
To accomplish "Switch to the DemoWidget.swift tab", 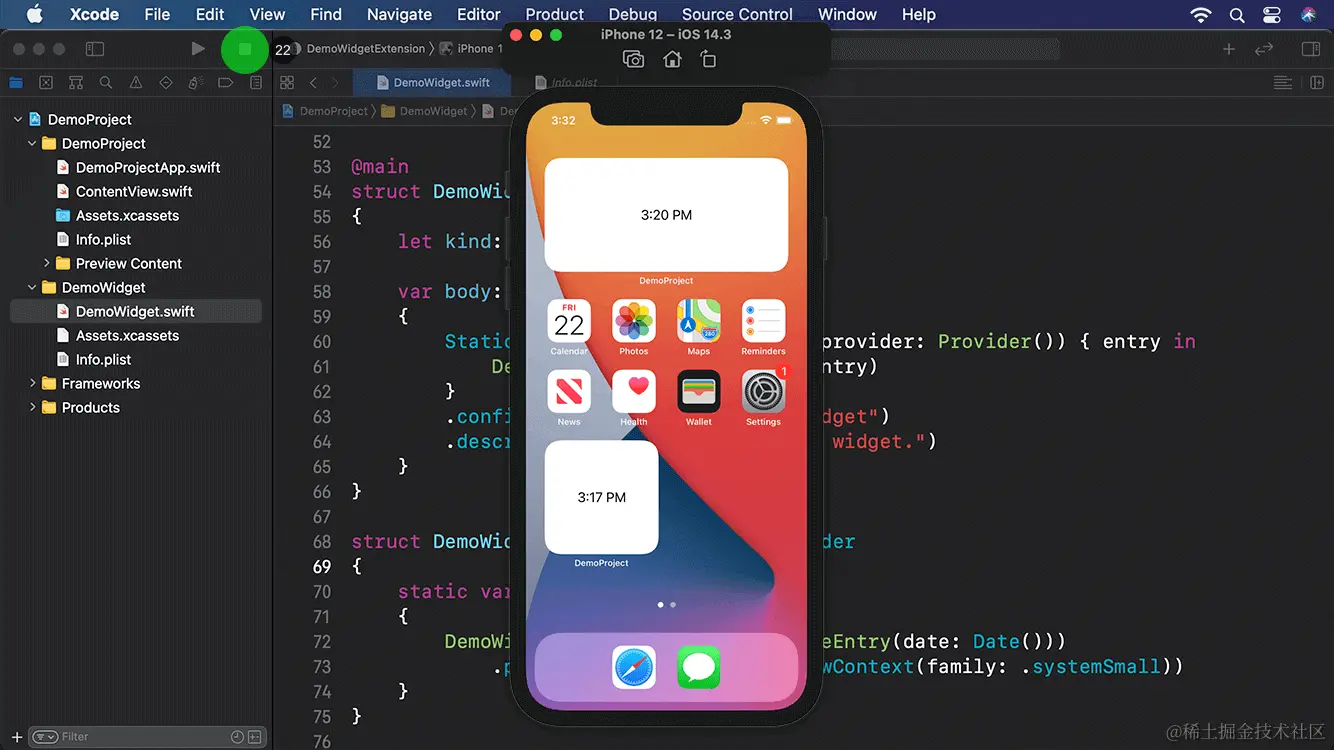I will pos(432,83).
